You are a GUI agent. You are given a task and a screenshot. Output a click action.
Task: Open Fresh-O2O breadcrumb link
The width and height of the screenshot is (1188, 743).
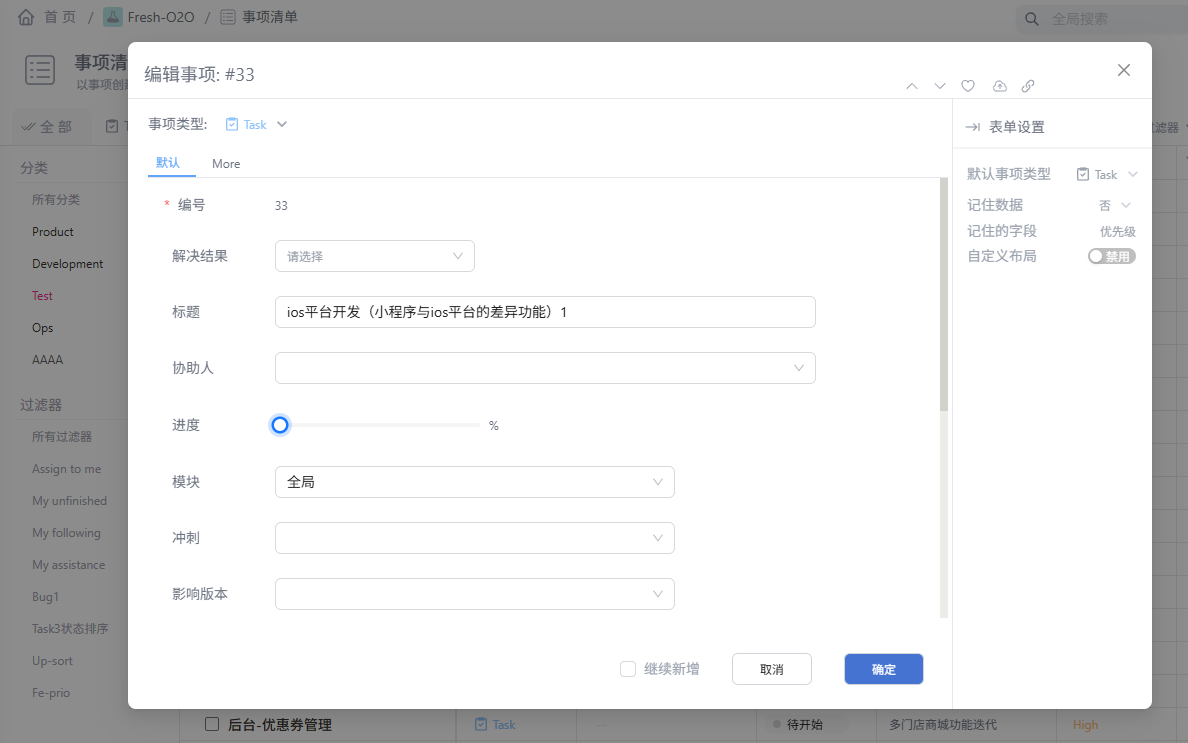[x=161, y=17]
